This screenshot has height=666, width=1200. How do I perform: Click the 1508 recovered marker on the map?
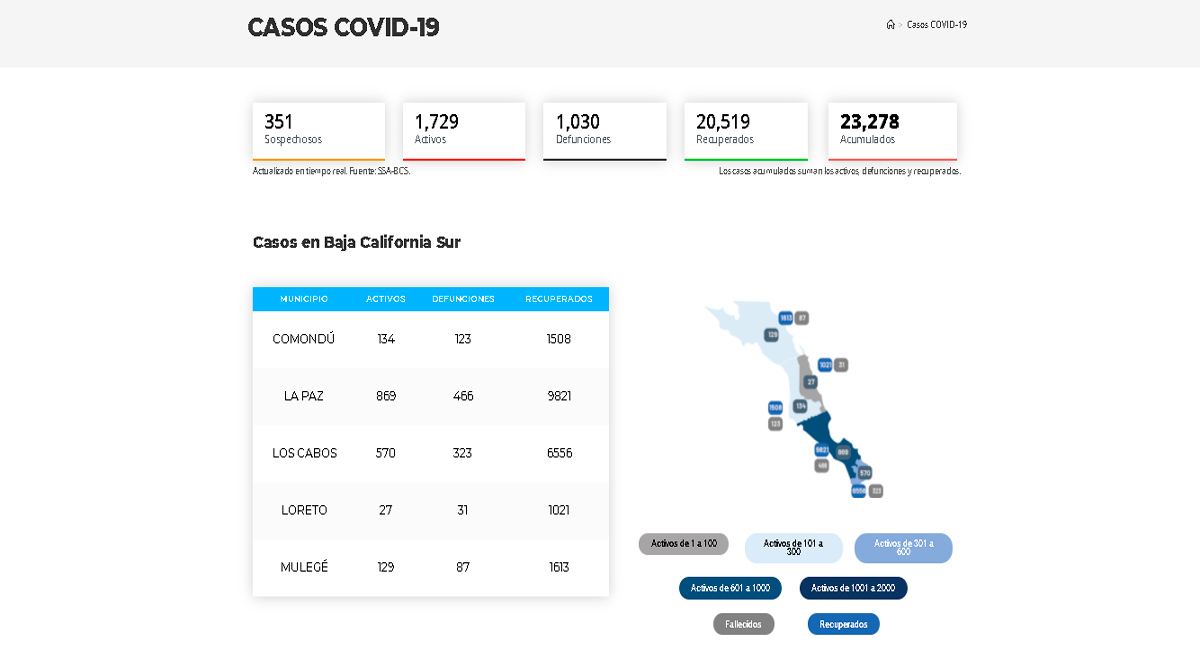(x=775, y=407)
